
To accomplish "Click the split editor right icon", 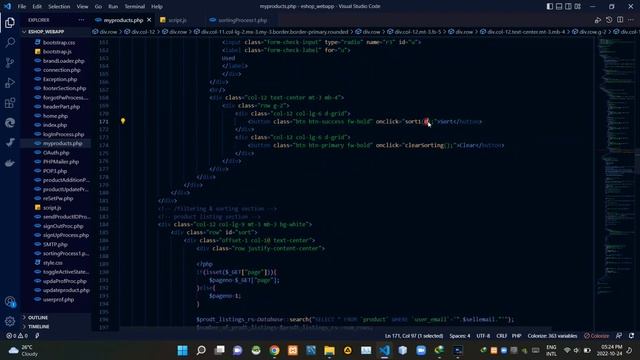I will (620, 20).
